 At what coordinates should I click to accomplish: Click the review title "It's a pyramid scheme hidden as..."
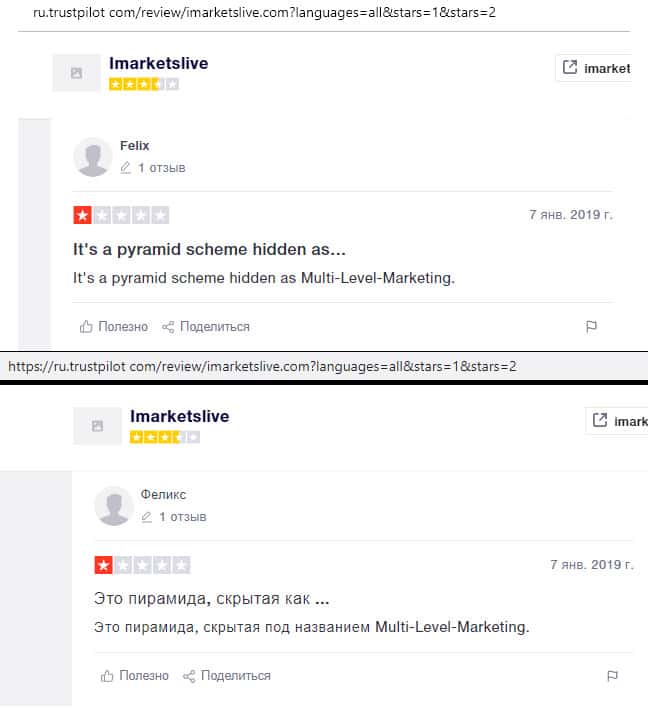(210, 249)
